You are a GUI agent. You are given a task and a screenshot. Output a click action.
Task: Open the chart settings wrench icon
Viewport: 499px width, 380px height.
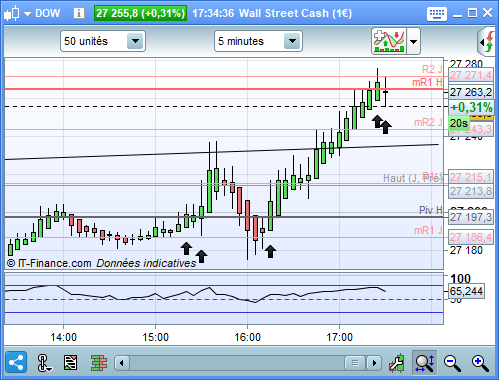pos(397,363)
